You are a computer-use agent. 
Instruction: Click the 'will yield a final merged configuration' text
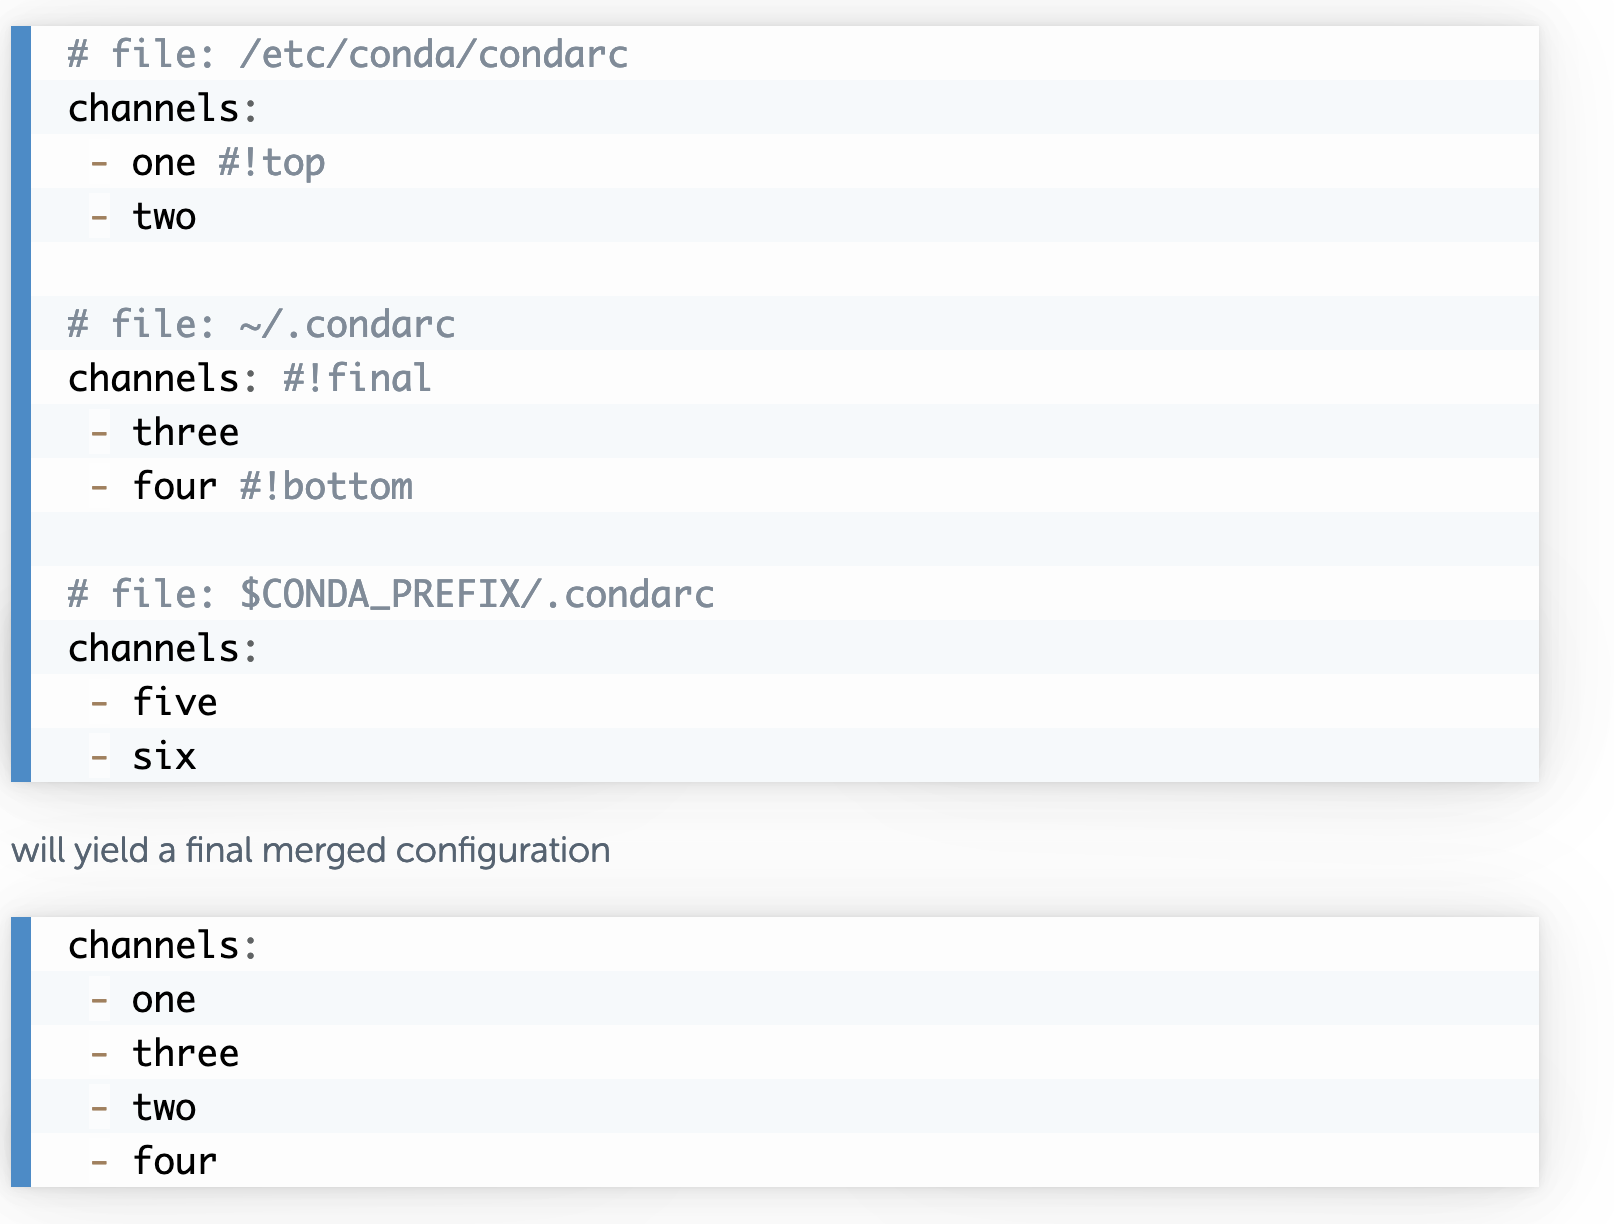311,850
